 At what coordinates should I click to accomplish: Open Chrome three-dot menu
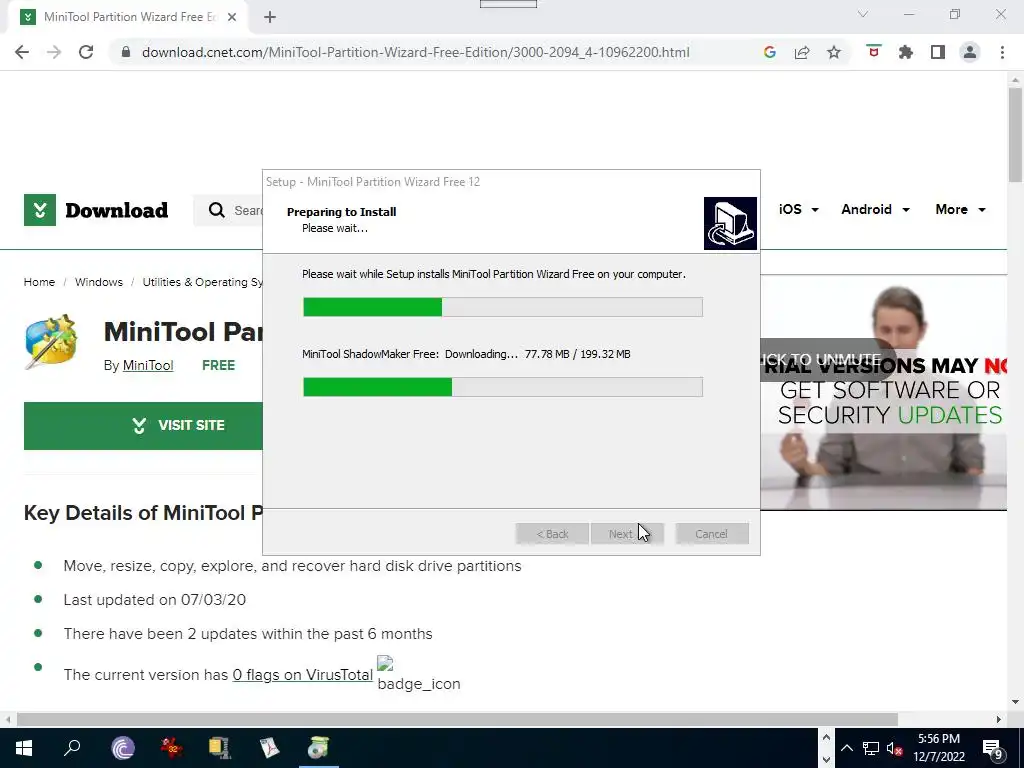point(1002,52)
